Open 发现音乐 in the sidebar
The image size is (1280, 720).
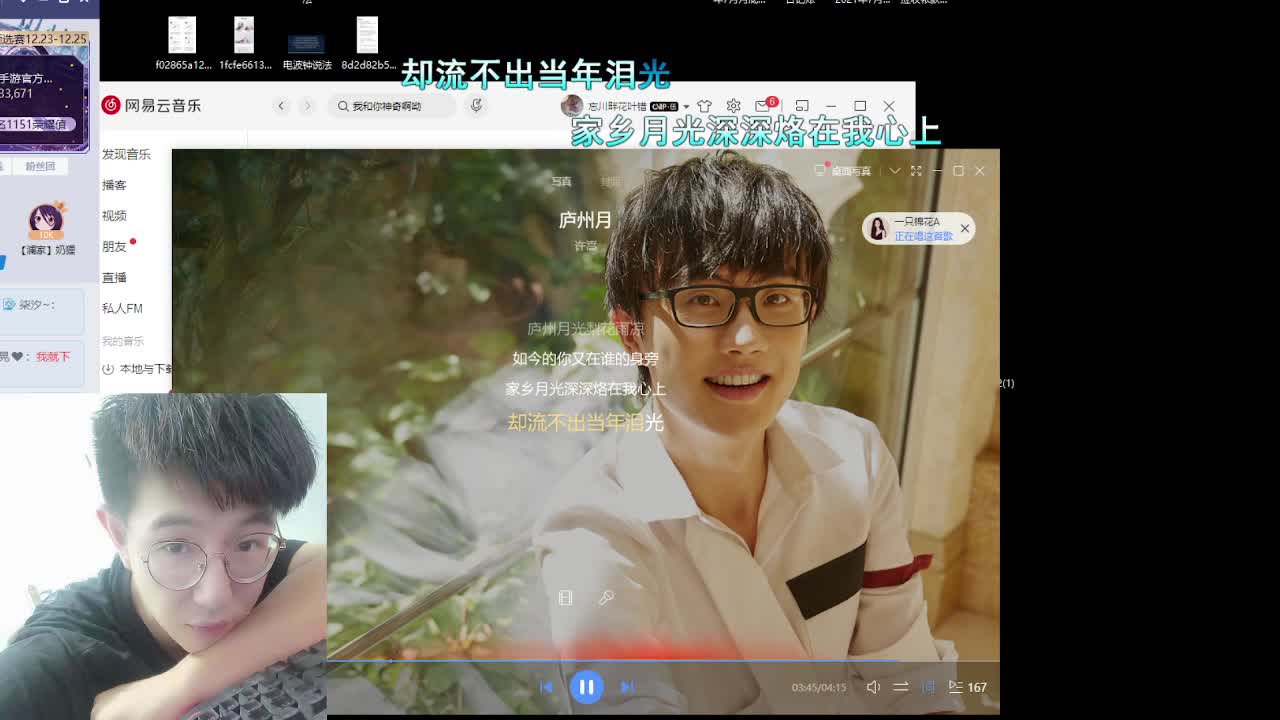coord(126,154)
